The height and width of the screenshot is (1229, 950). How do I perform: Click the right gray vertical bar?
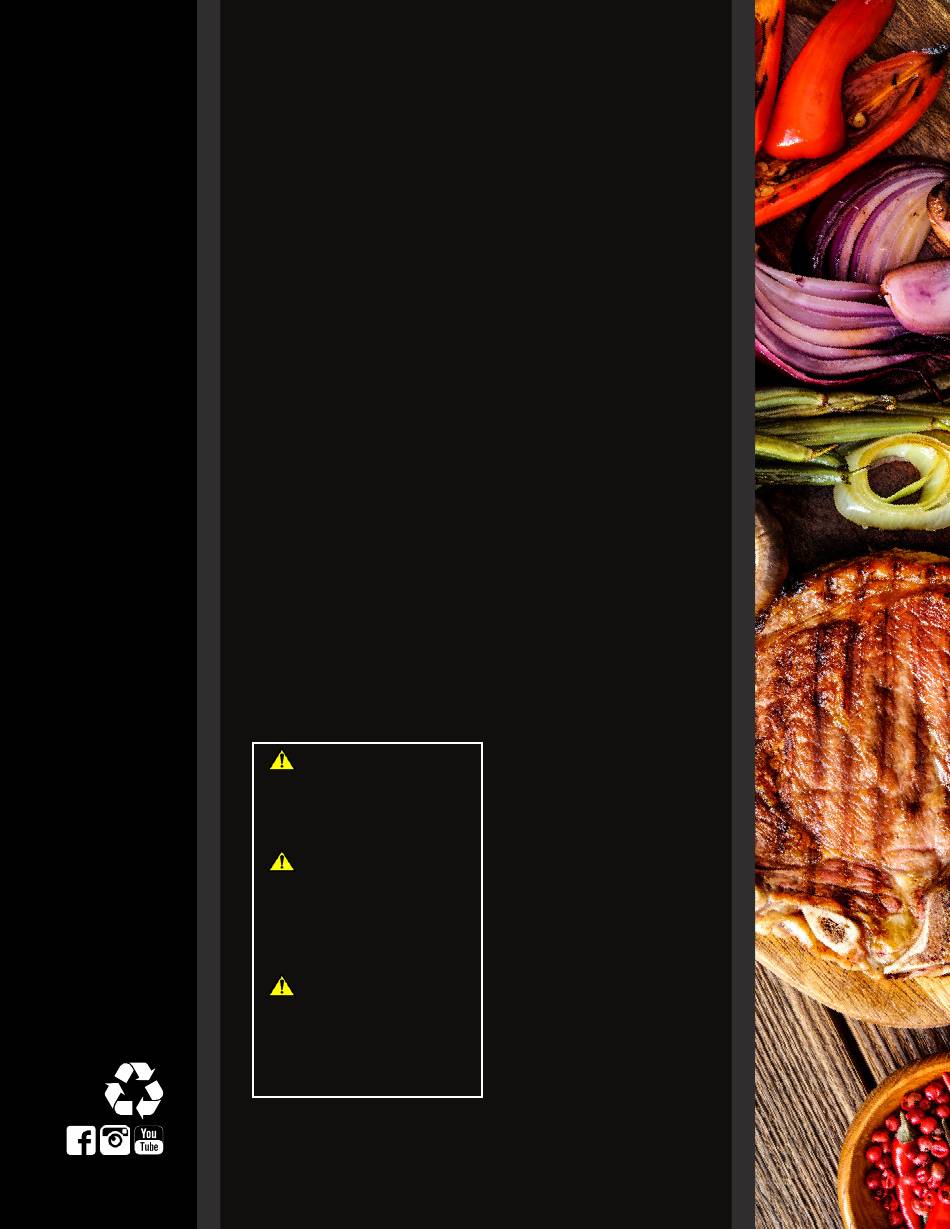pyautogui.click(x=743, y=614)
